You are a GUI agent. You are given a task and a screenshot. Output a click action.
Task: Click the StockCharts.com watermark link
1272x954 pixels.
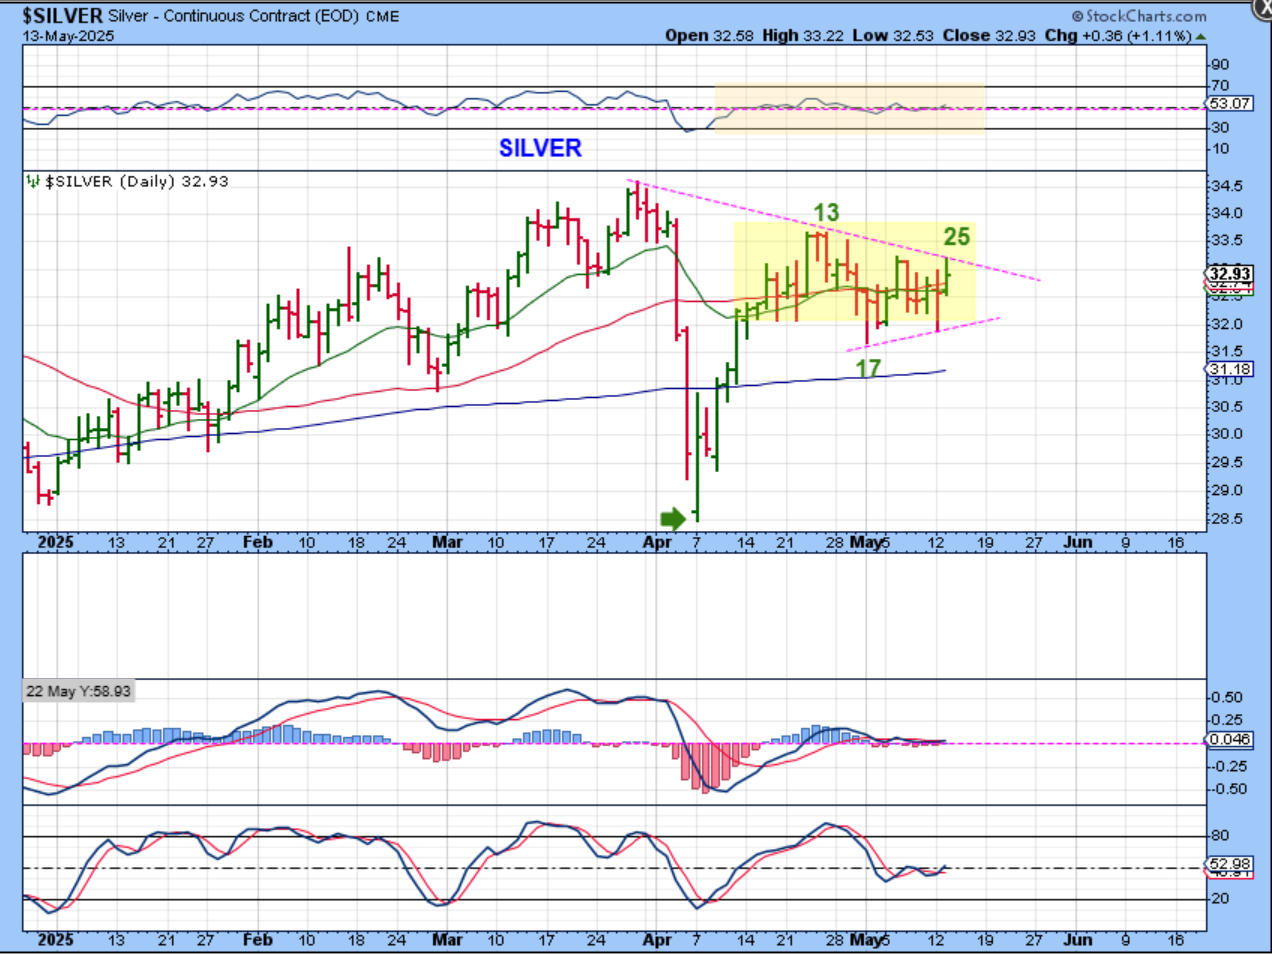point(1145,16)
